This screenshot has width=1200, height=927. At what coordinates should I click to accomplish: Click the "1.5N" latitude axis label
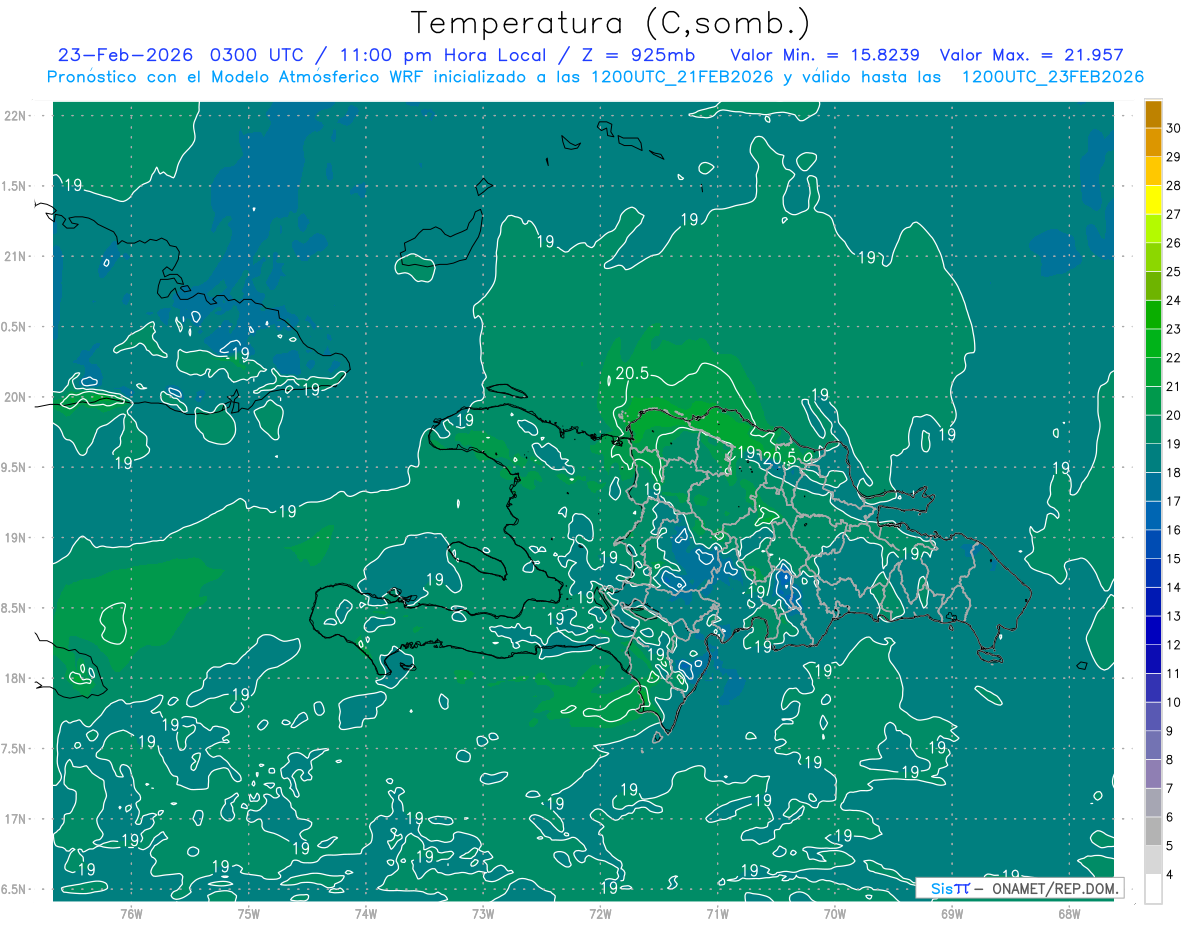(15, 186)
